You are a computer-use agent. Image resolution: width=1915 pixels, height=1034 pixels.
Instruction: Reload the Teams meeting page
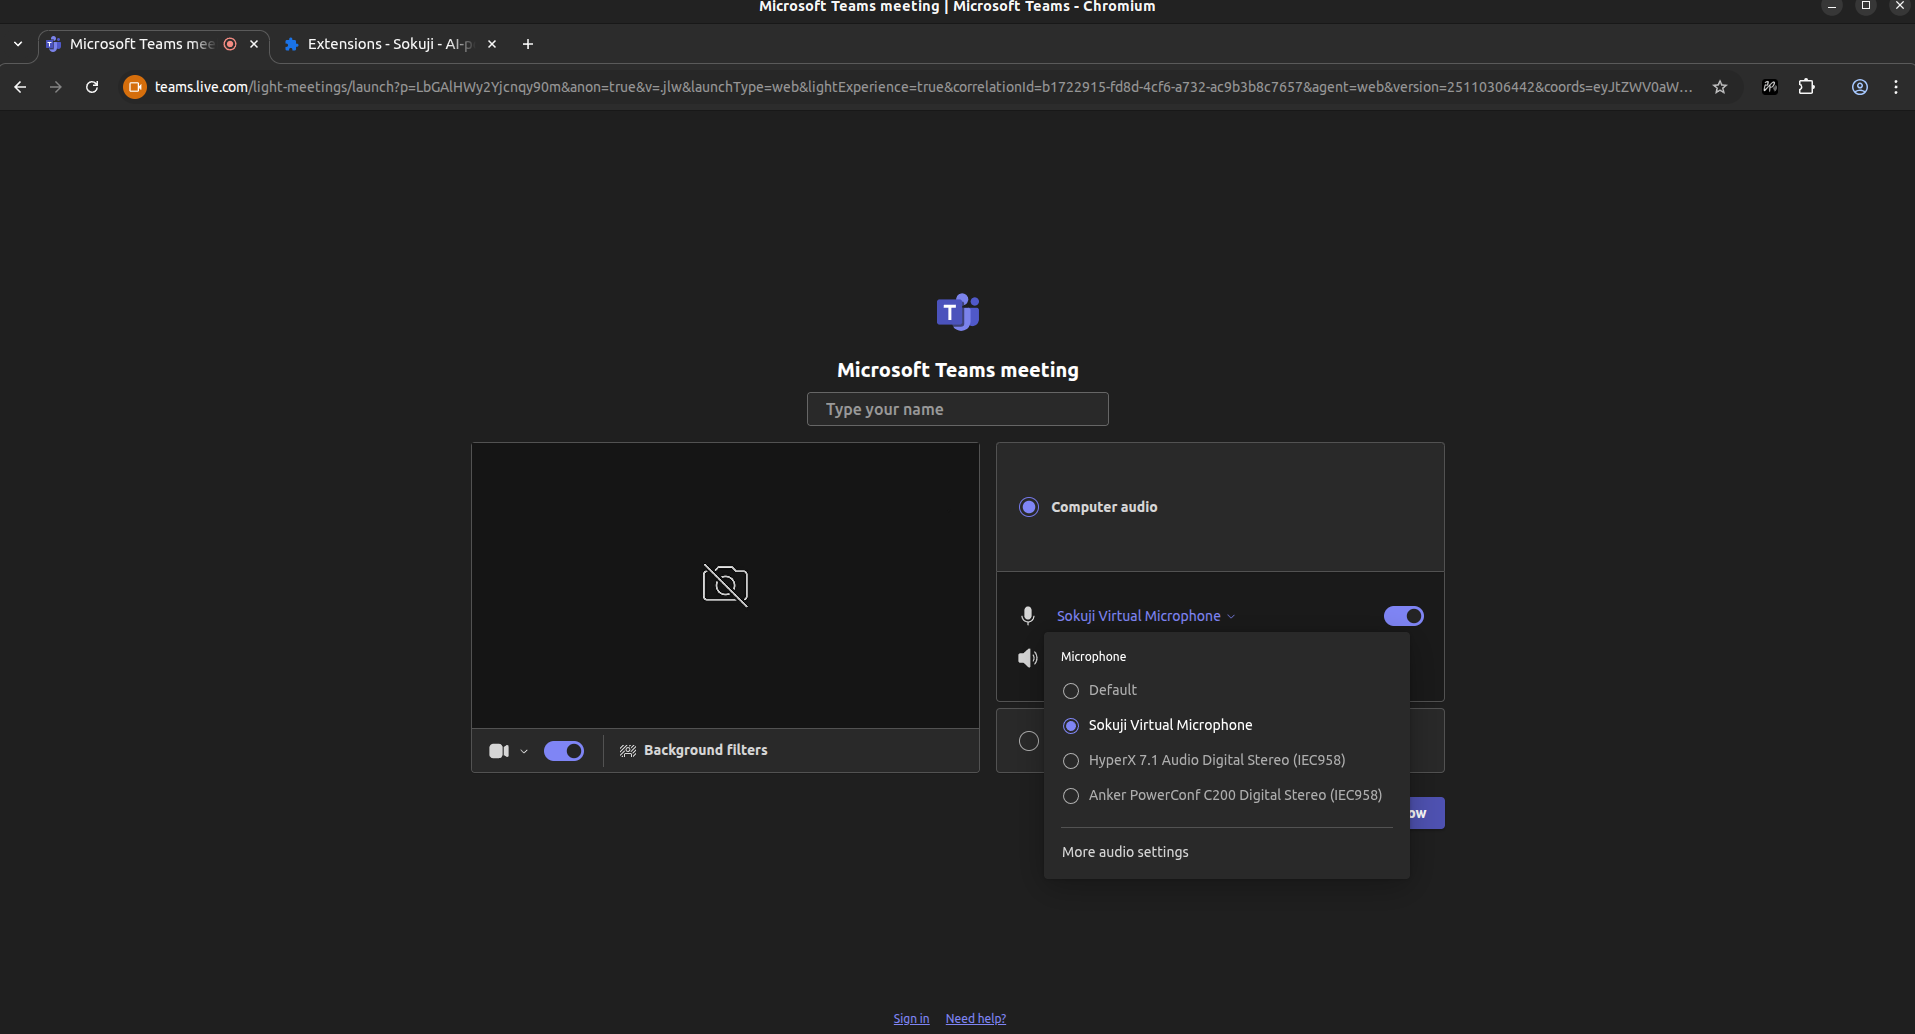tap(92, 87)
